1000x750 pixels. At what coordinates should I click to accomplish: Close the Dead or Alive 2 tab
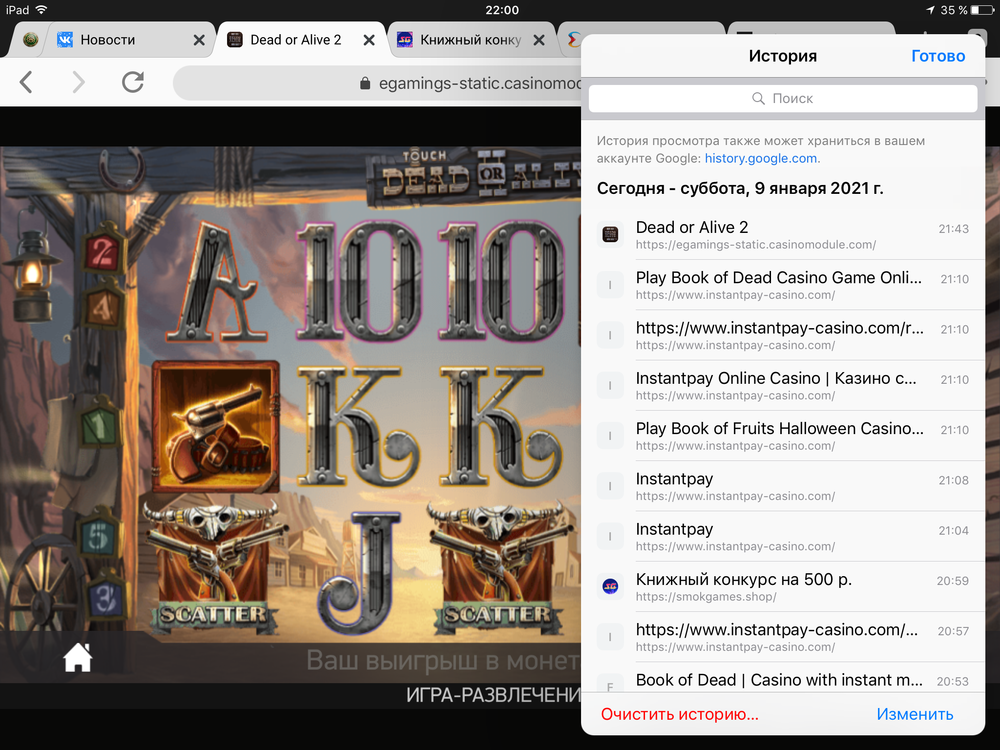[369, 40]
